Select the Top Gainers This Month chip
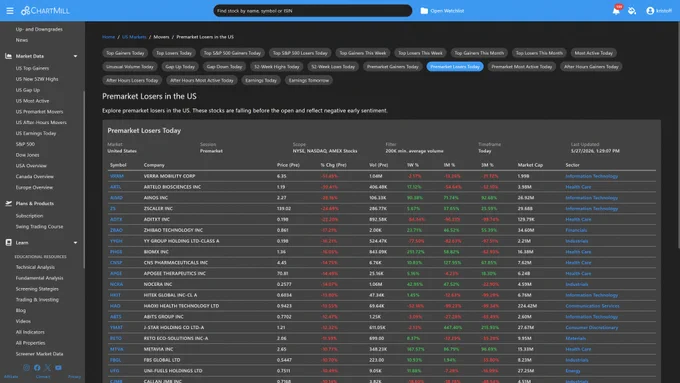Viewport: 680px width, 383px height. pos(479,53)
